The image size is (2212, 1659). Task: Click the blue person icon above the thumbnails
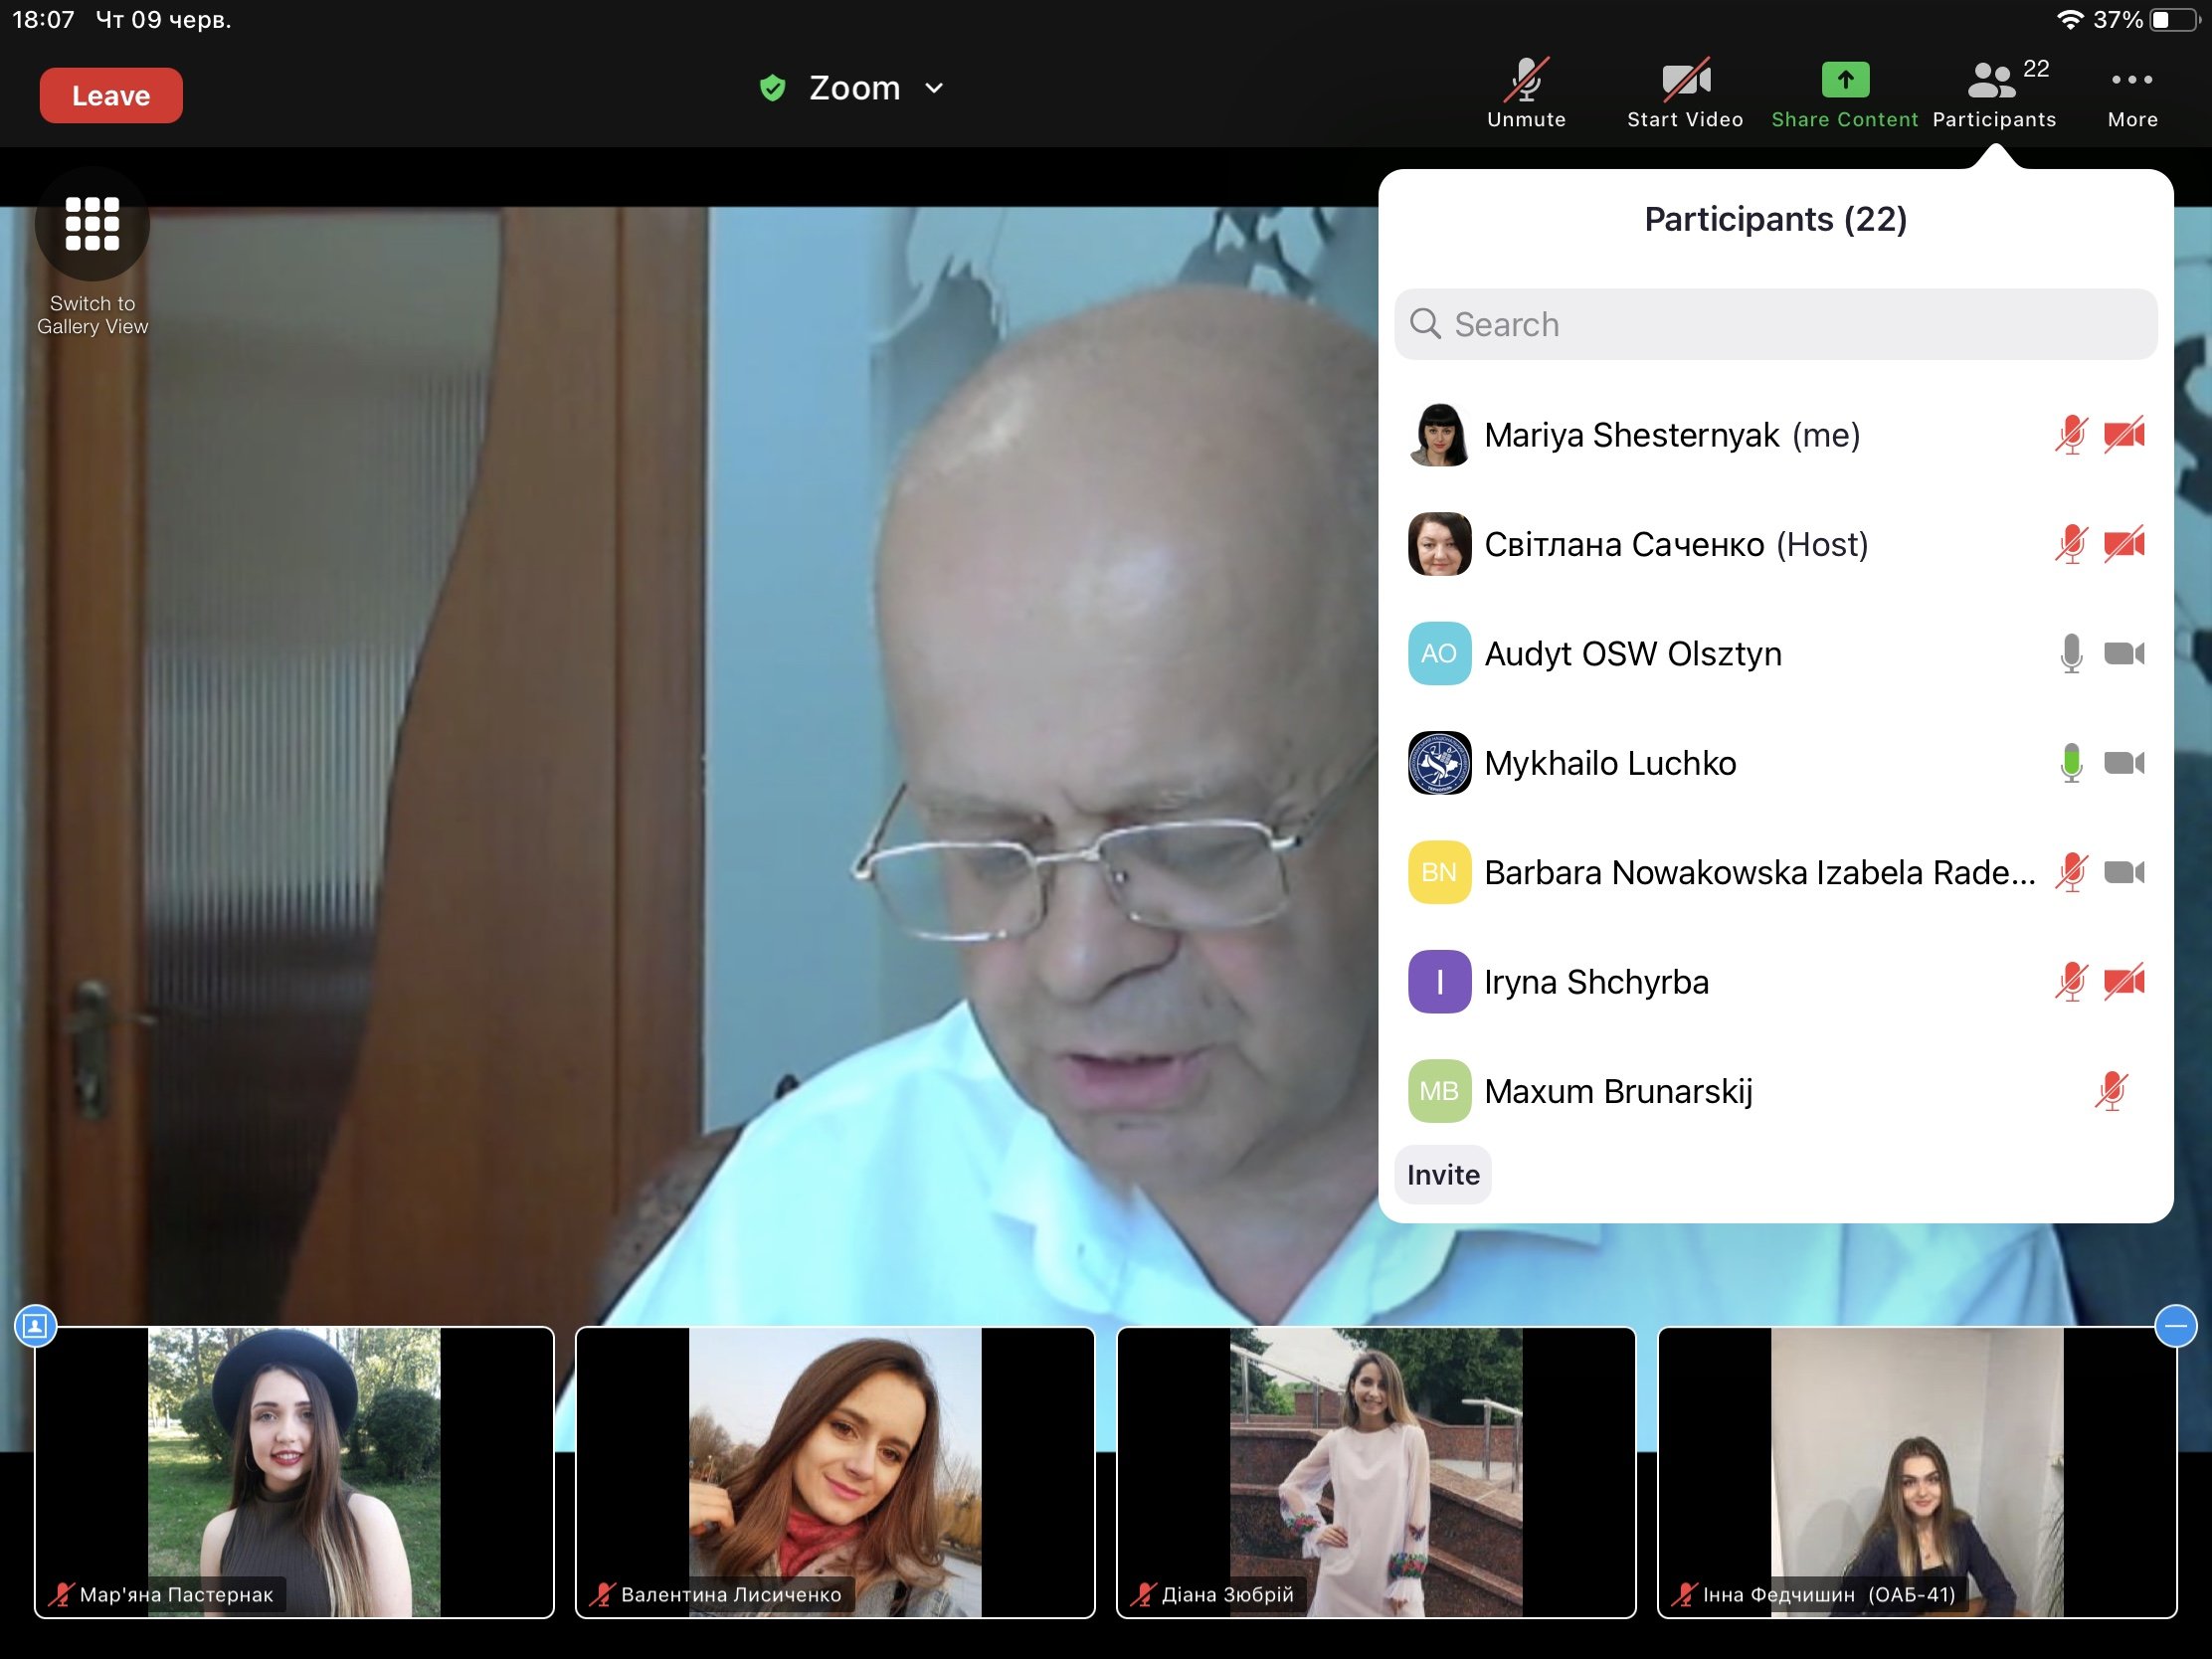coord(36,1326)
